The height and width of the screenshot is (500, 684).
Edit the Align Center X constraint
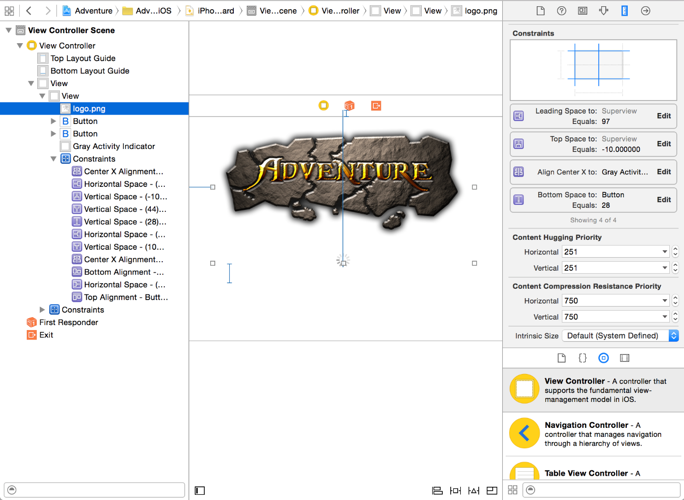click(x=663, y=171)
